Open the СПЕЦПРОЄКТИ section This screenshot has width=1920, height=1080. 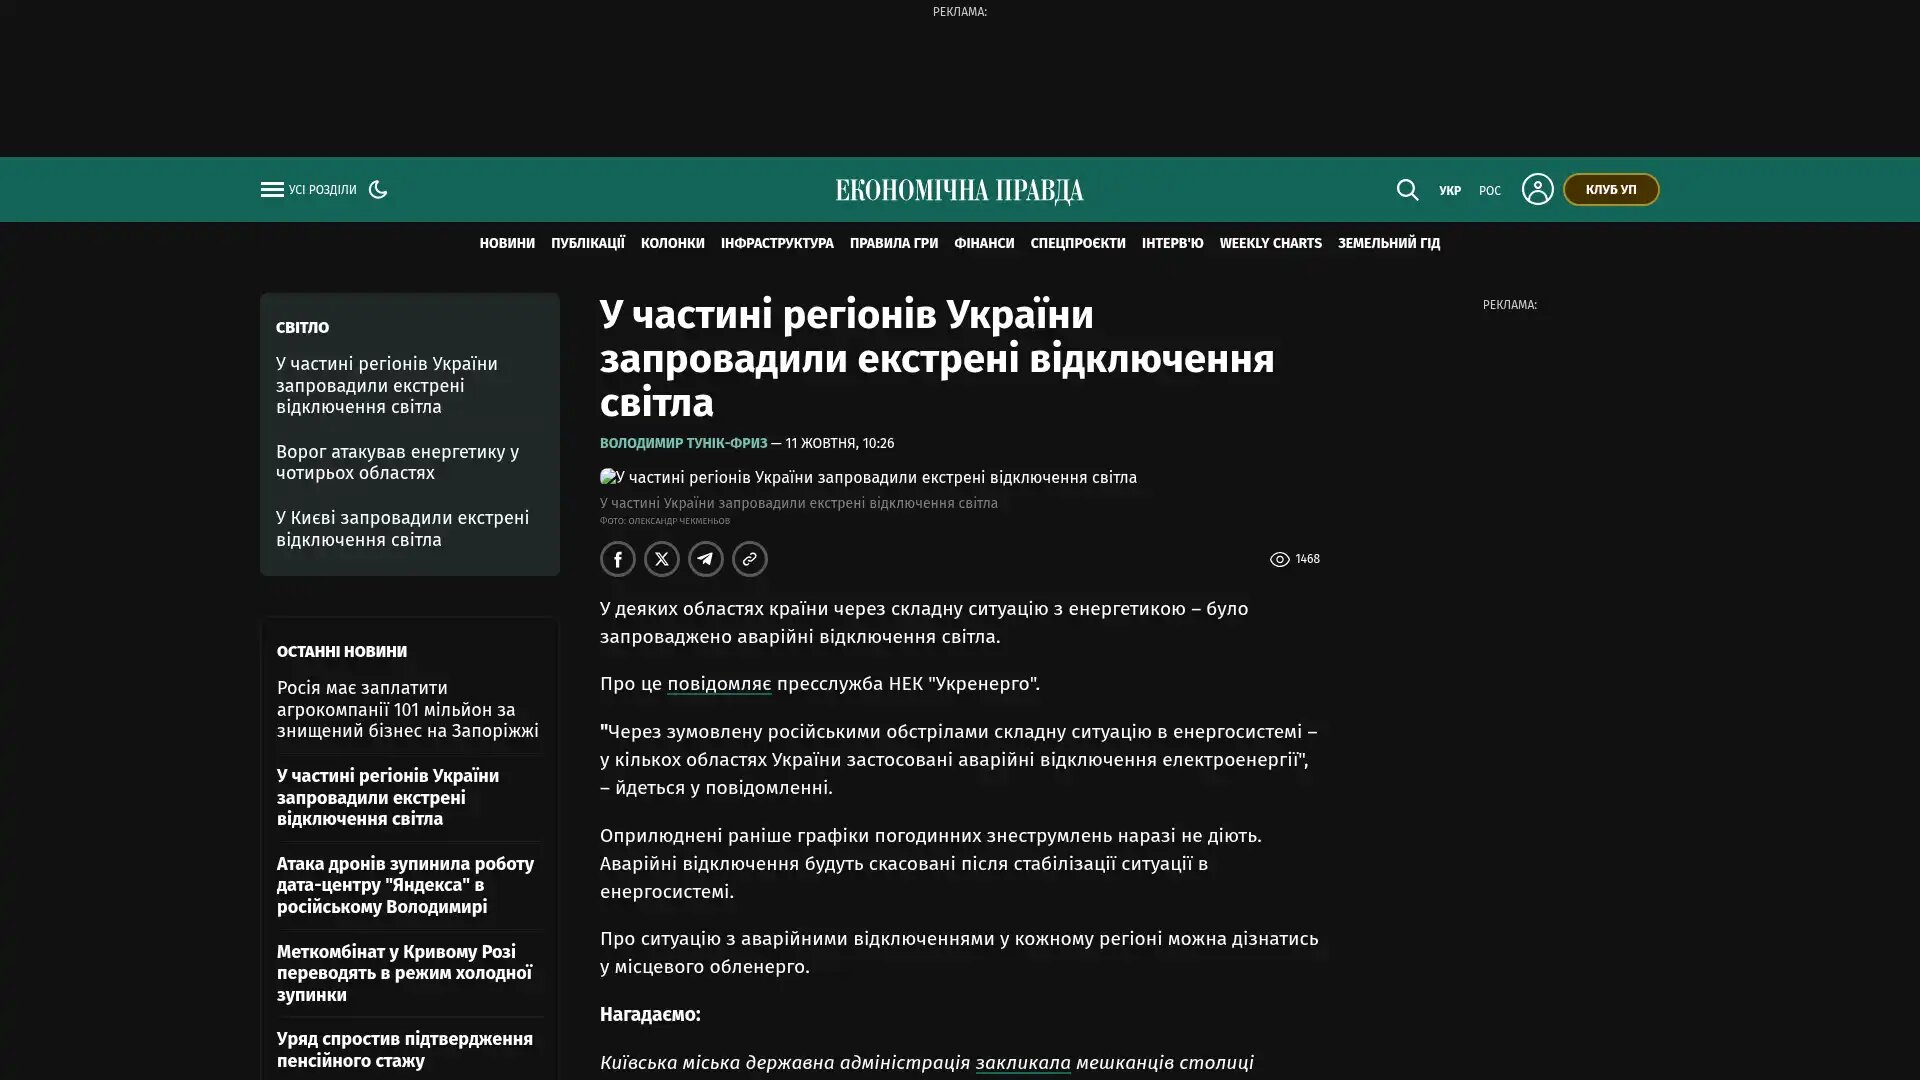point(1078,243)
